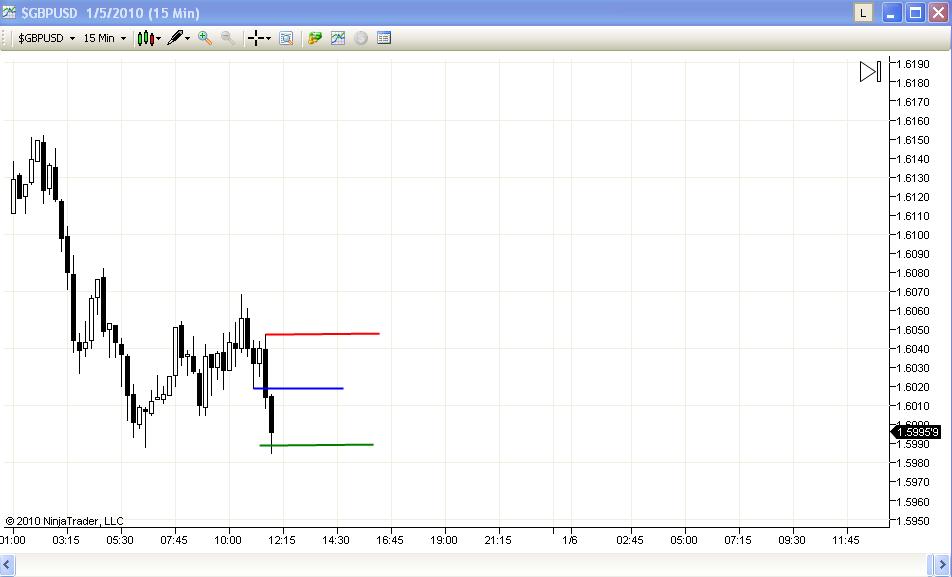952x577 pixels.
Task: Expand the chart style dropdown arrow
Action: (x=158, y=39)
